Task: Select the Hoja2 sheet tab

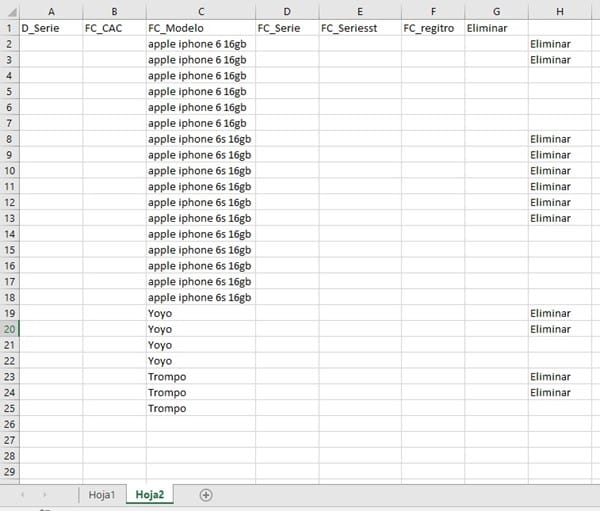Action: 150,495
